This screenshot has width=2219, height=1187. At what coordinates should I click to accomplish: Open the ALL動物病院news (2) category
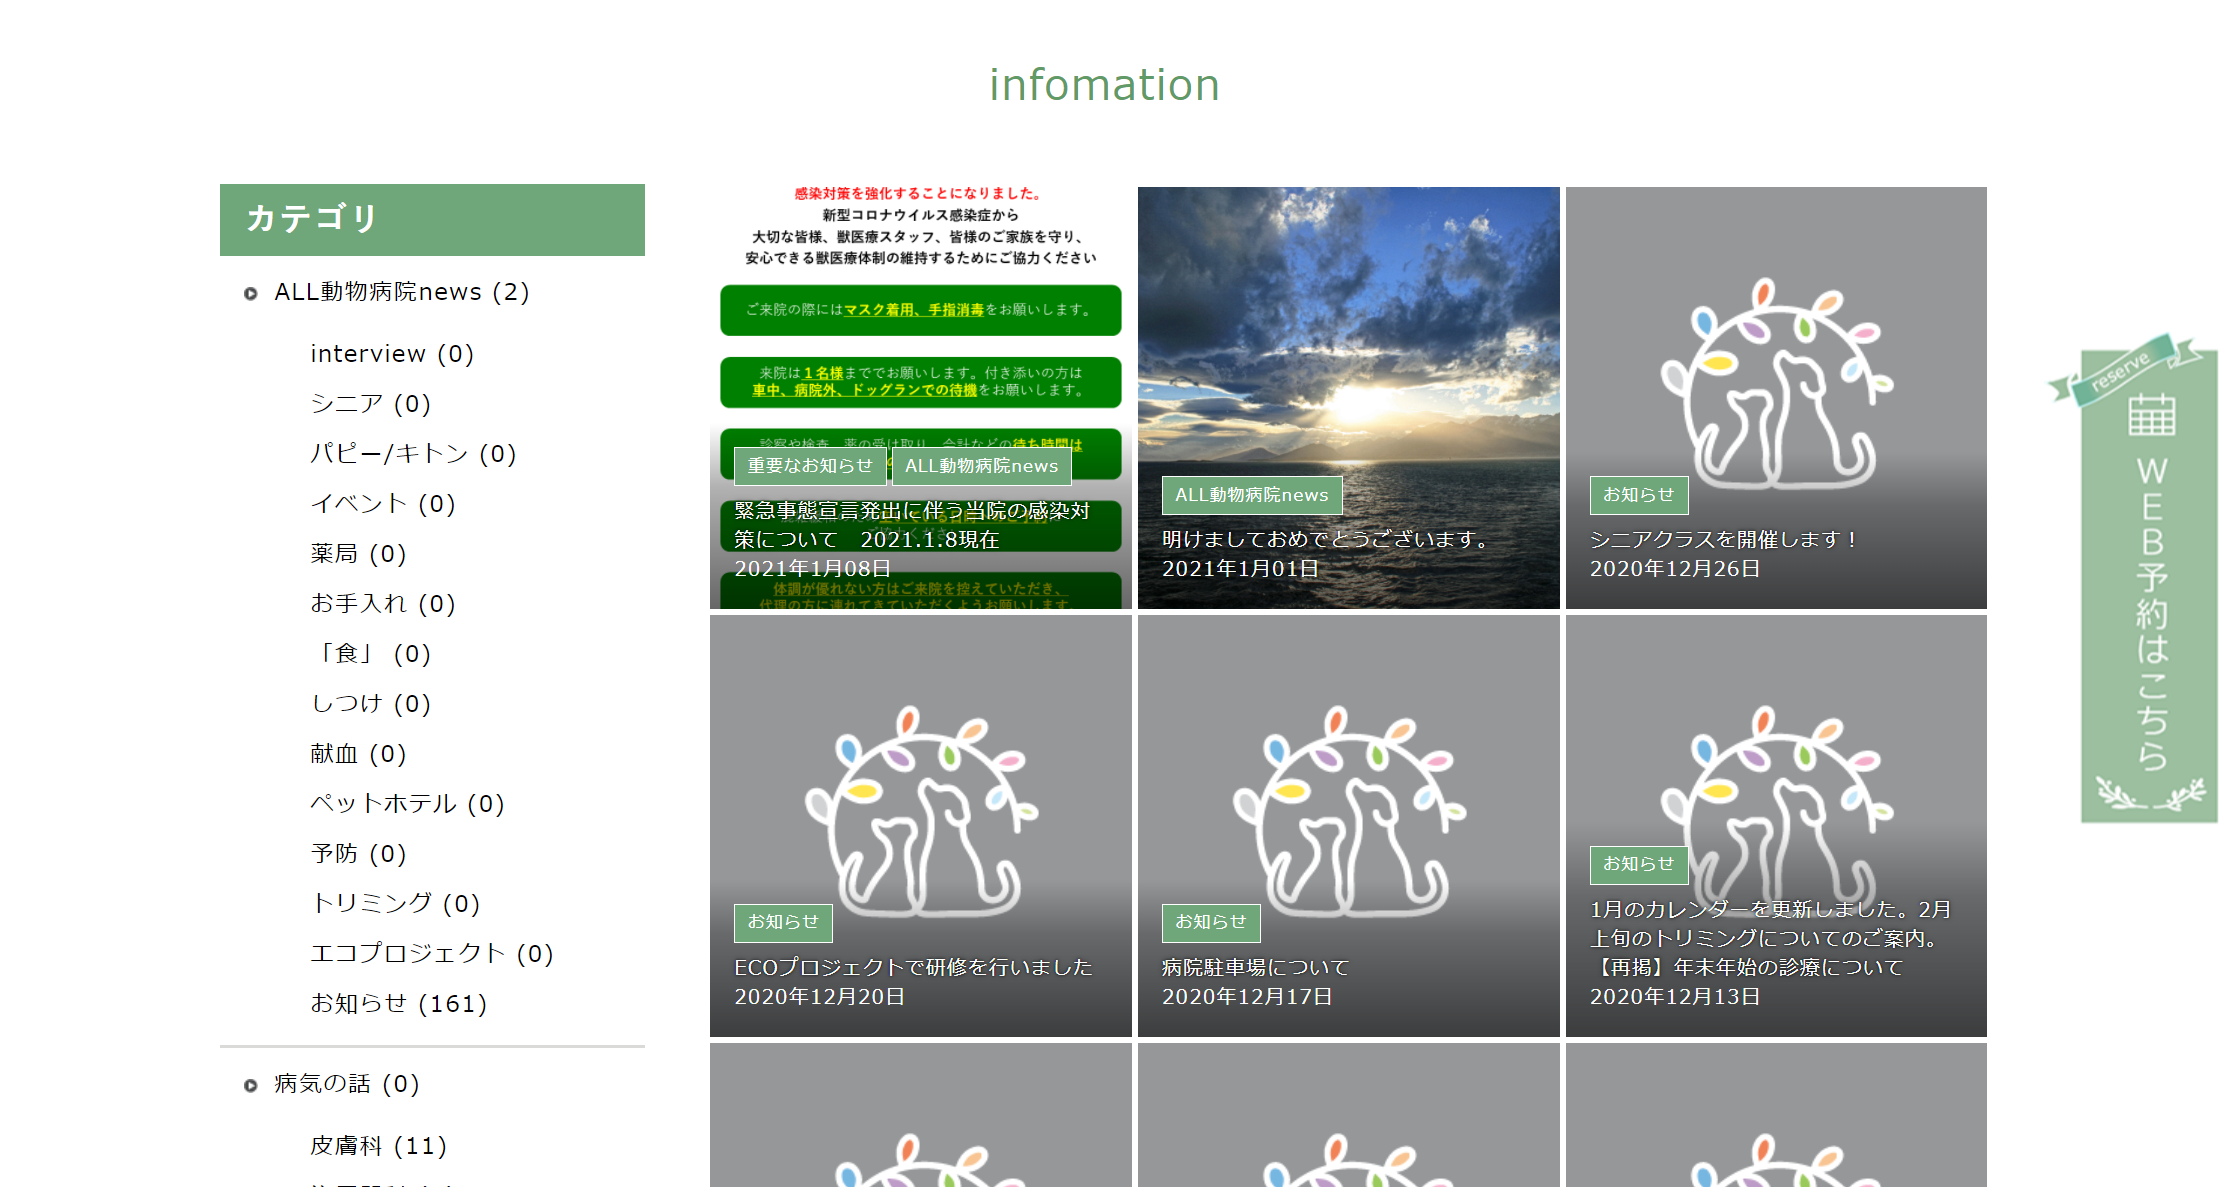coord(402,292)
